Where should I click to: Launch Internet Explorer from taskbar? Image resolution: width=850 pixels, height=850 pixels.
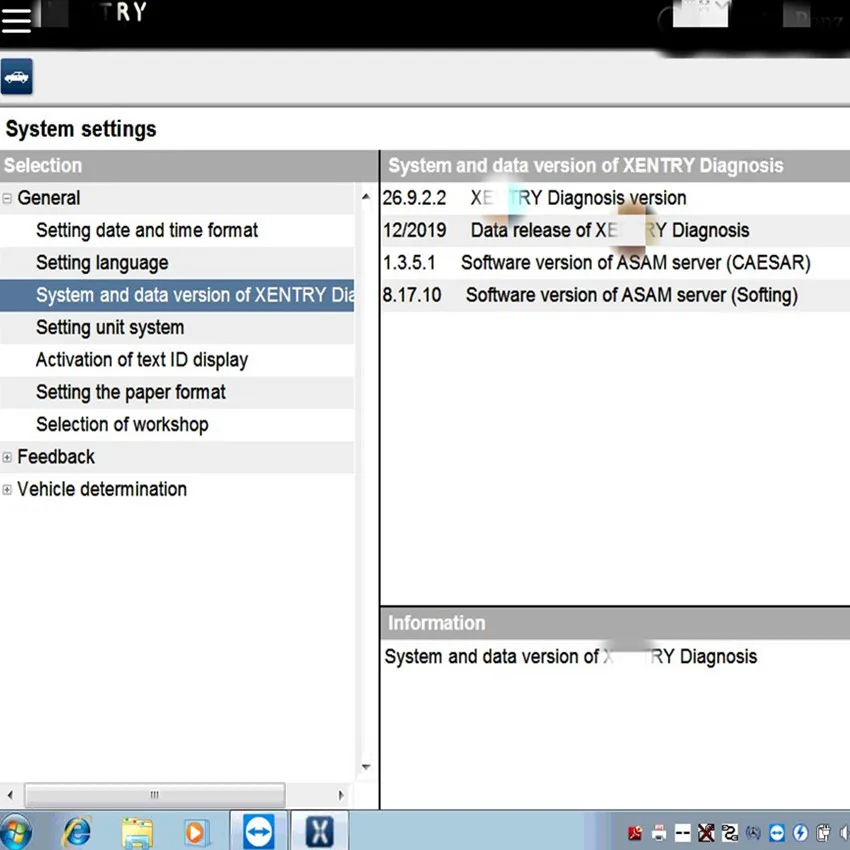click(78, 832)
